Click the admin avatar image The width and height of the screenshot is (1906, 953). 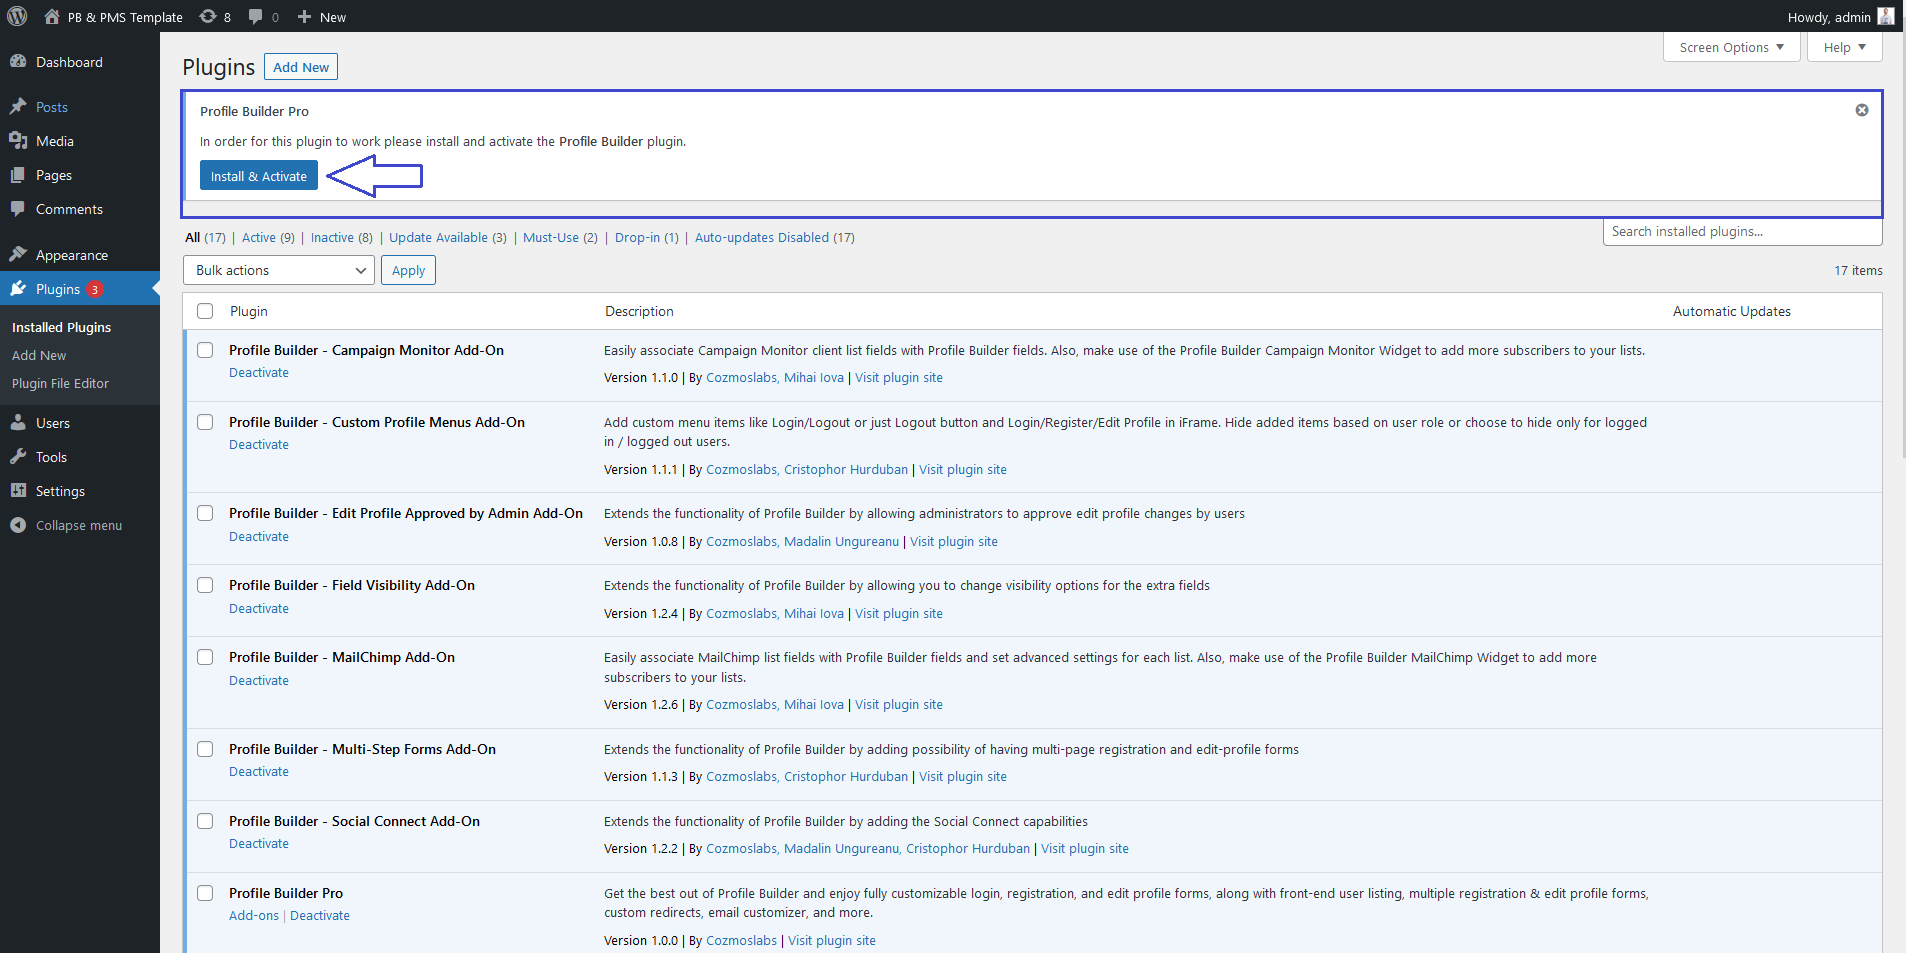point(1886,16)
